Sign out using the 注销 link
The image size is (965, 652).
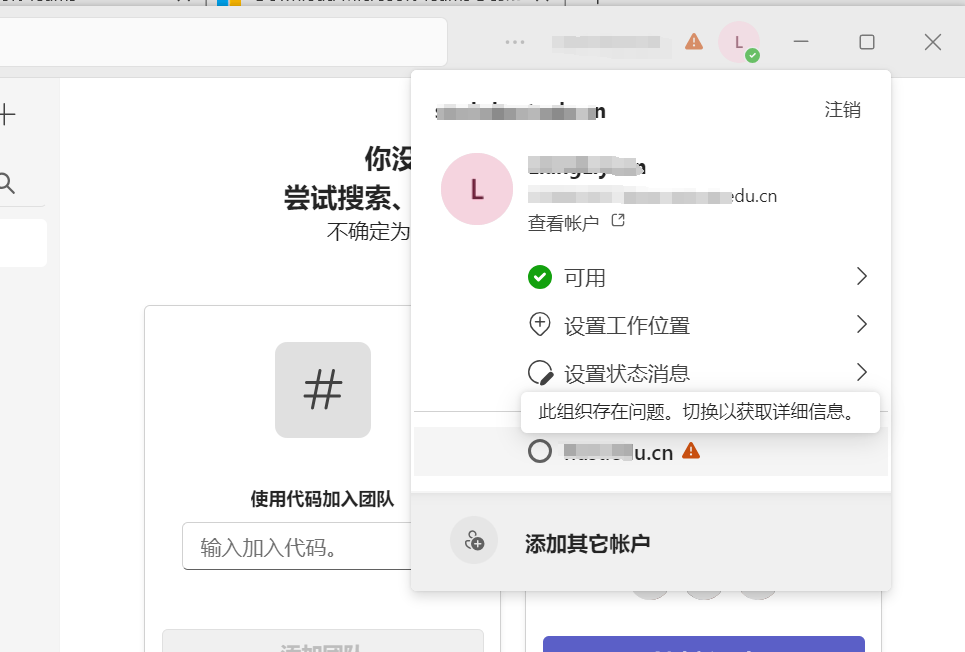click(843, 110)
